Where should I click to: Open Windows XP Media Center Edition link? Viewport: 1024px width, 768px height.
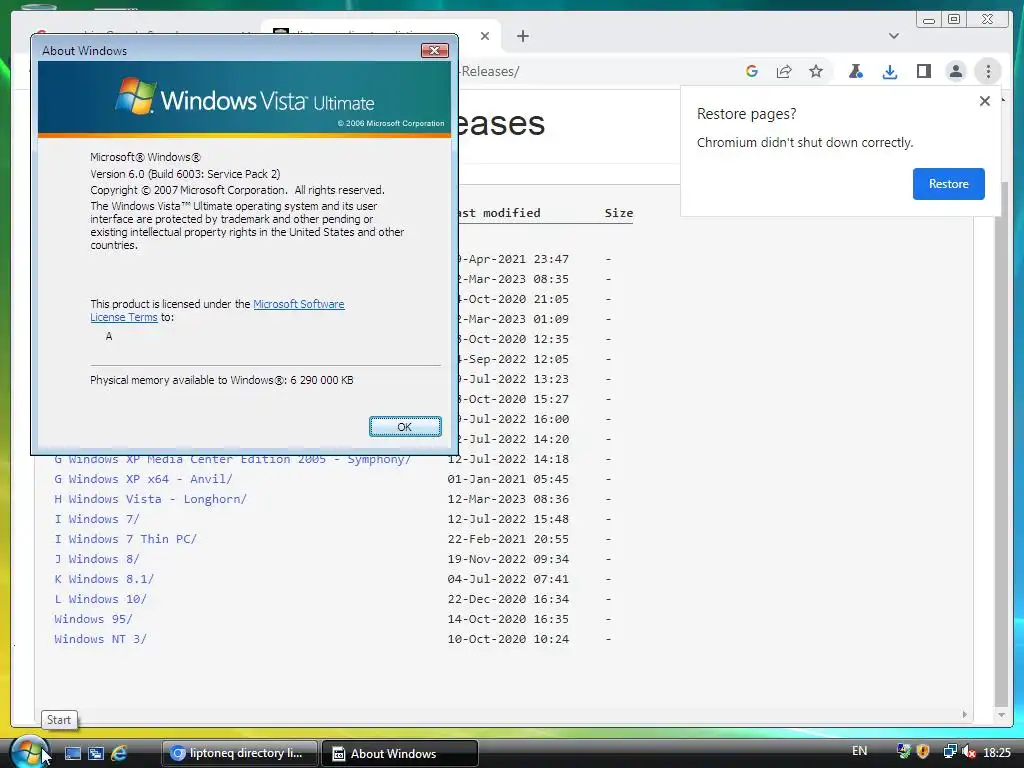coord(232,460)
